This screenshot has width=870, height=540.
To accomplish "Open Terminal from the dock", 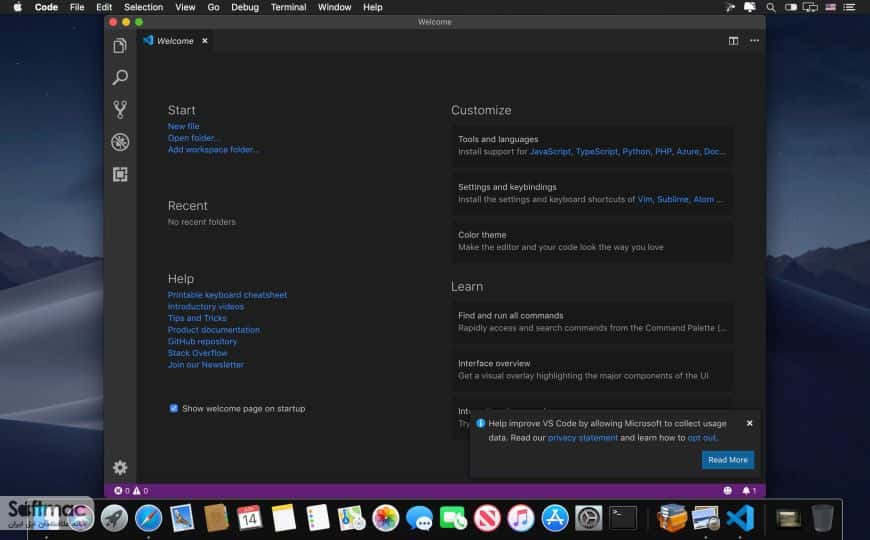I will point(623,518).
